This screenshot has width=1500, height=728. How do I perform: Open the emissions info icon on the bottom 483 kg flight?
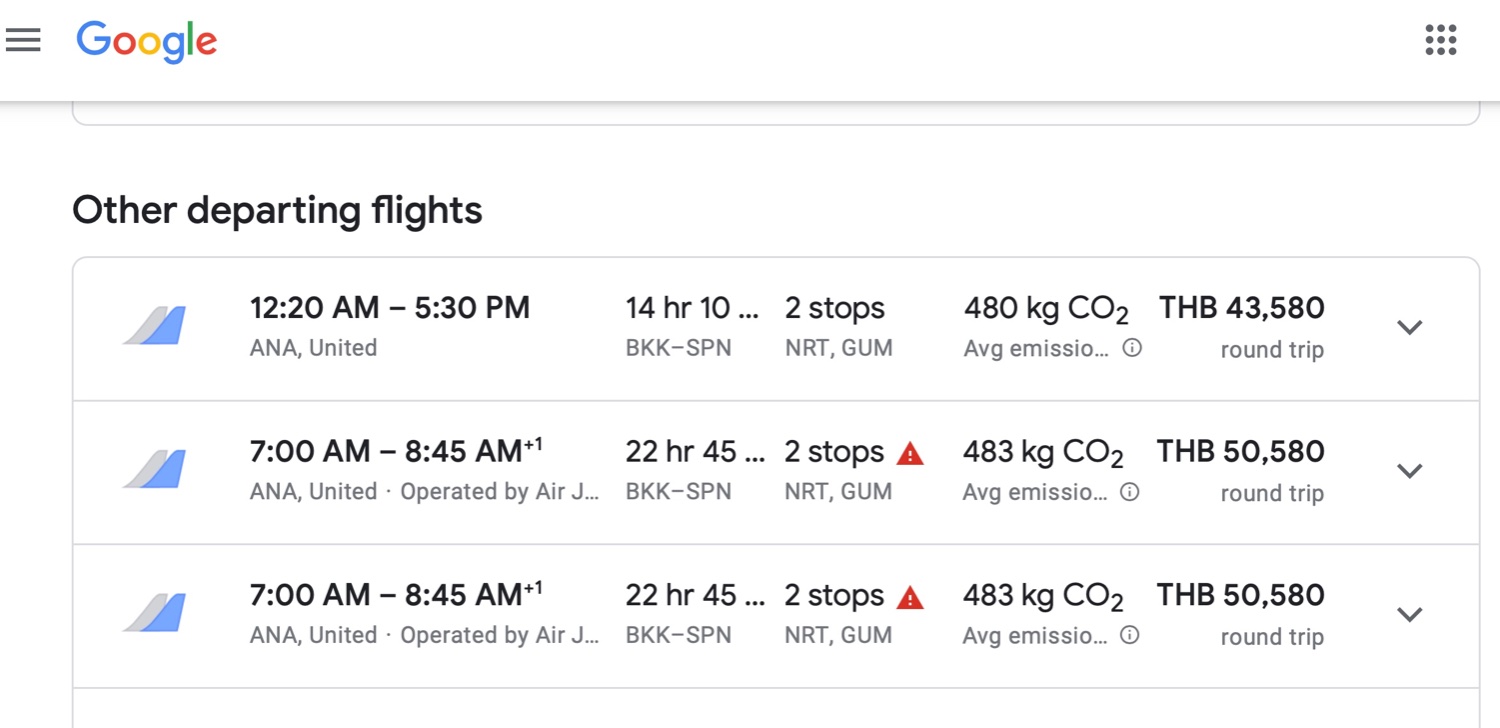1129,636
